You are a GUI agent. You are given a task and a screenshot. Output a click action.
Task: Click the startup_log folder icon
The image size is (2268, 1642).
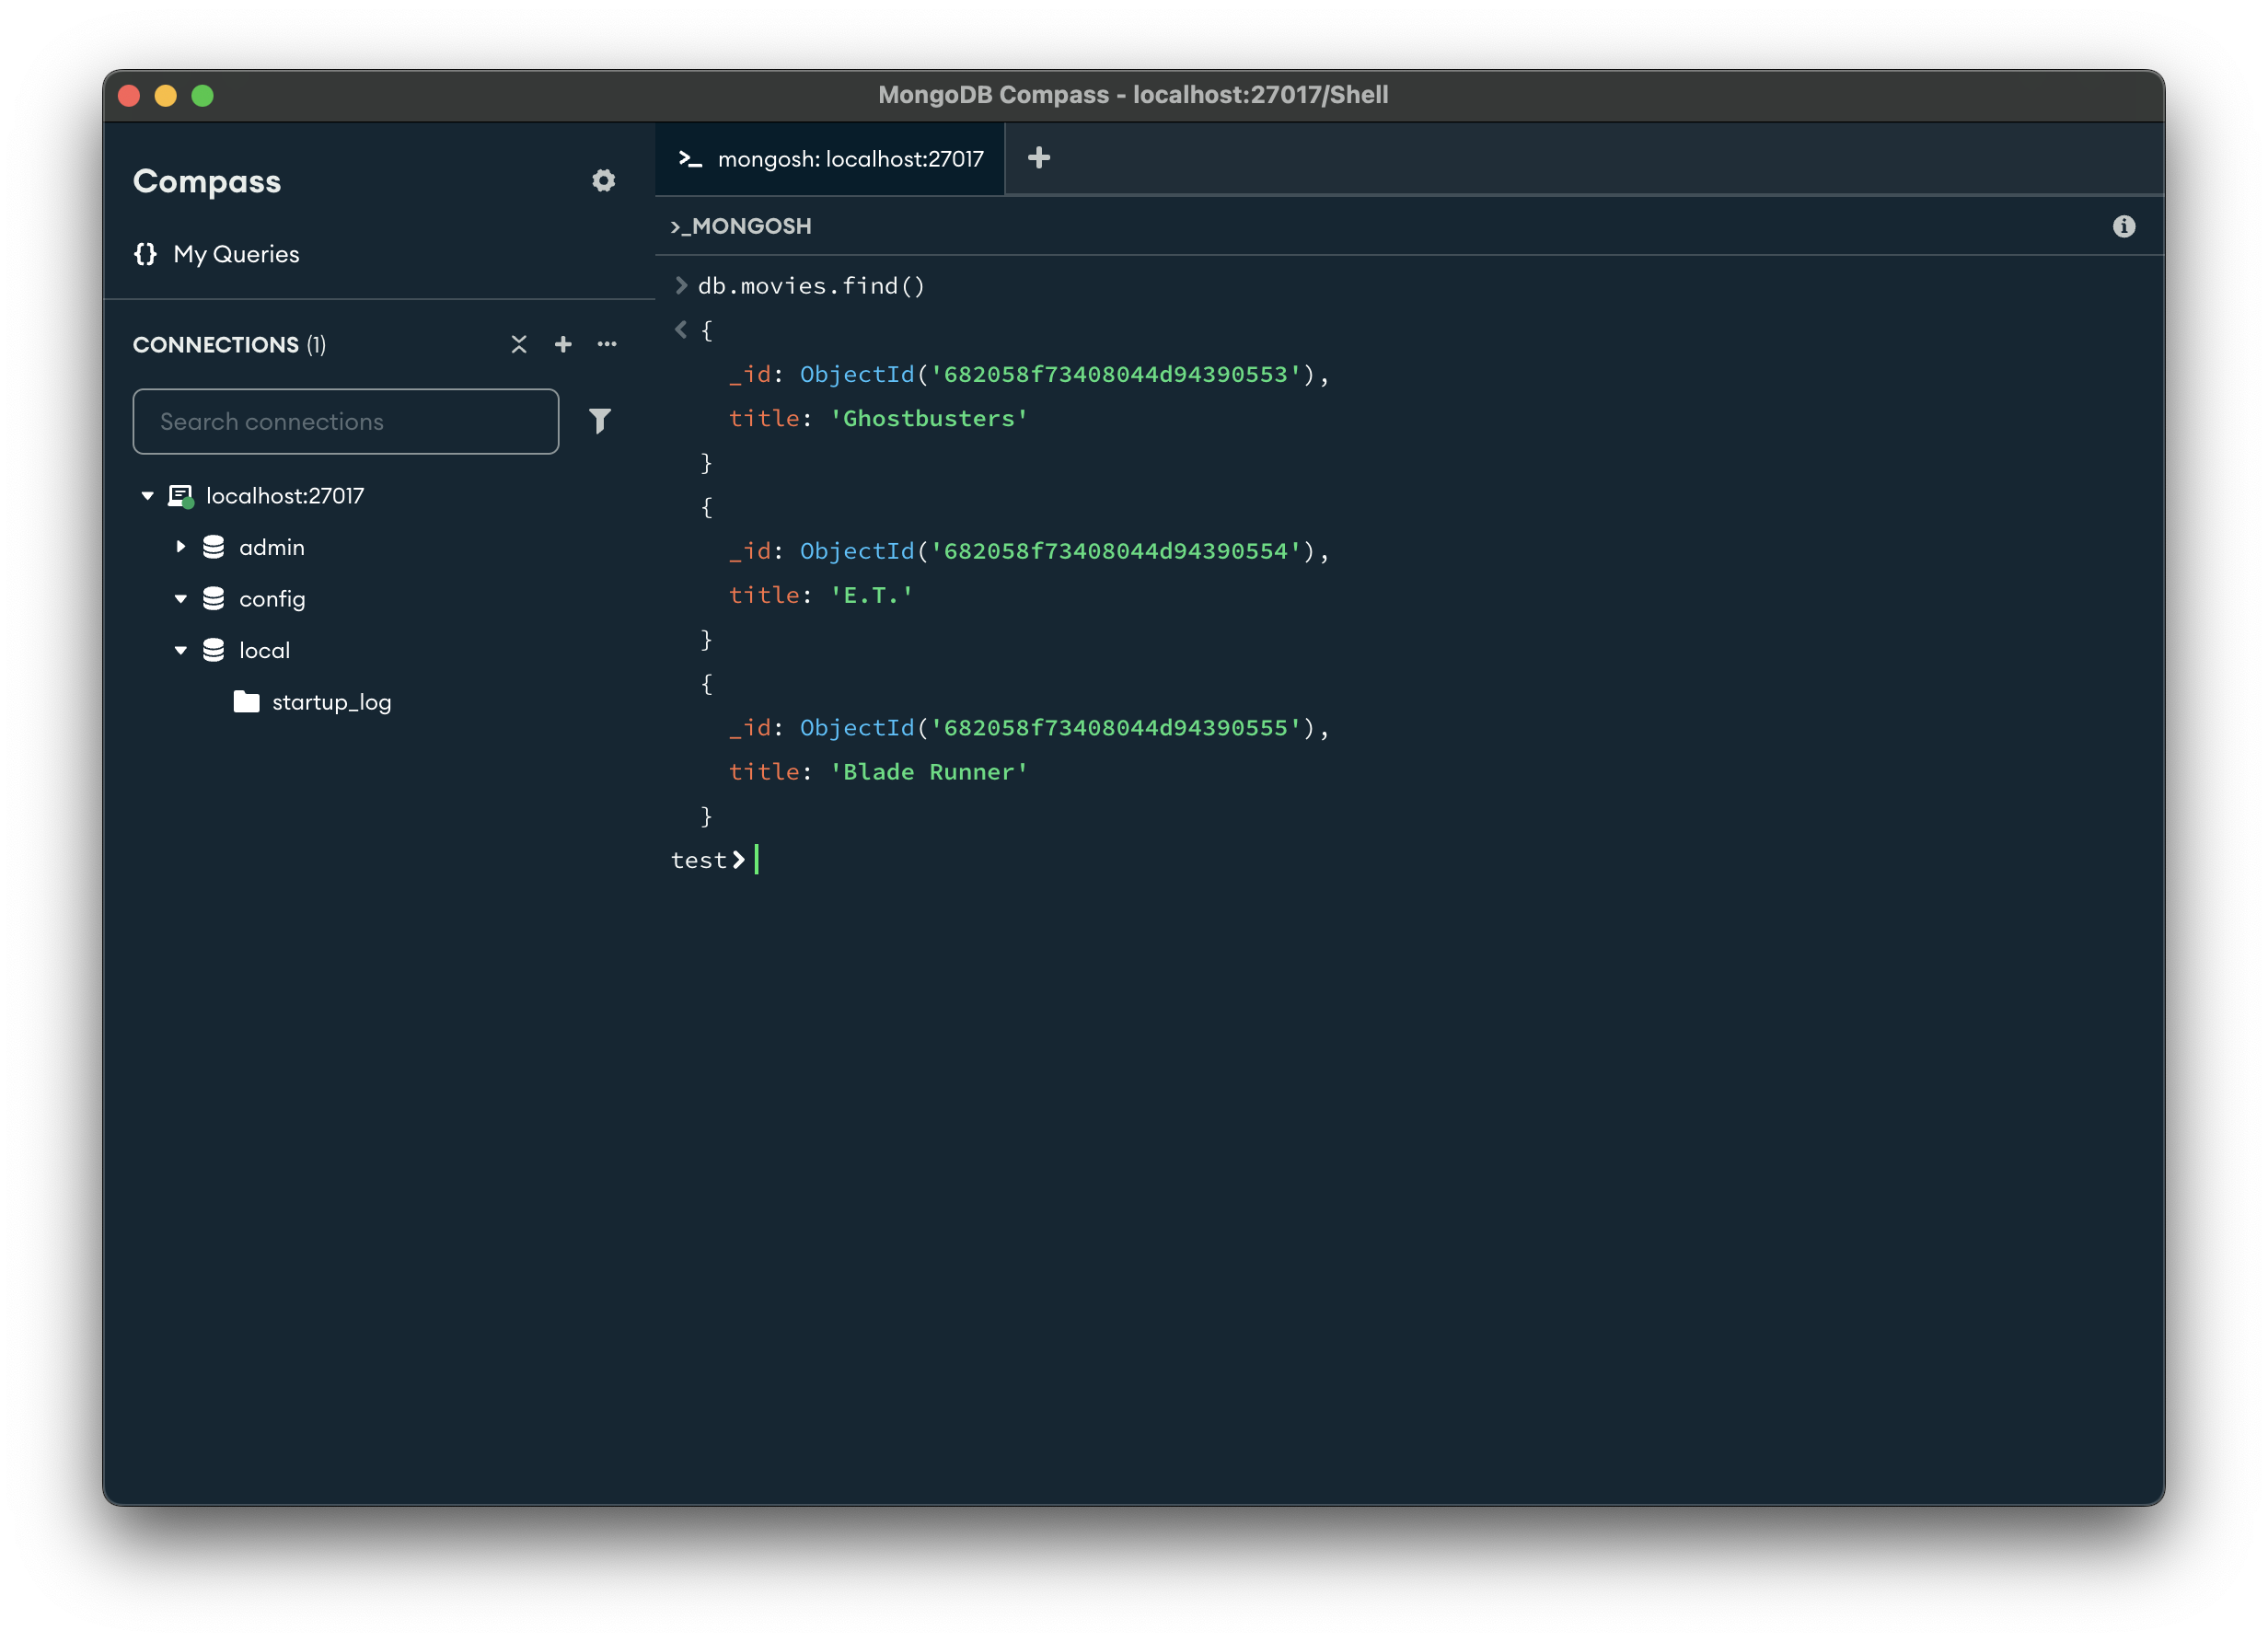[247, 702]
